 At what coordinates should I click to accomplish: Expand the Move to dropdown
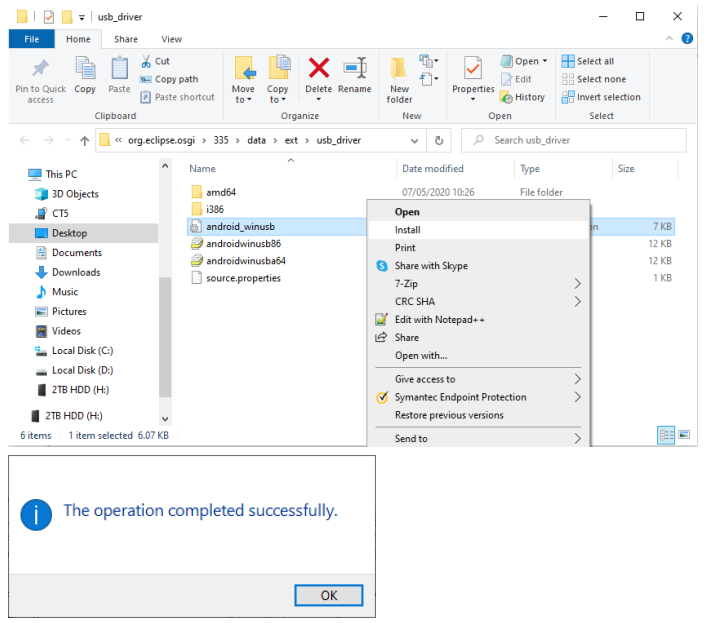pos(244,100)
